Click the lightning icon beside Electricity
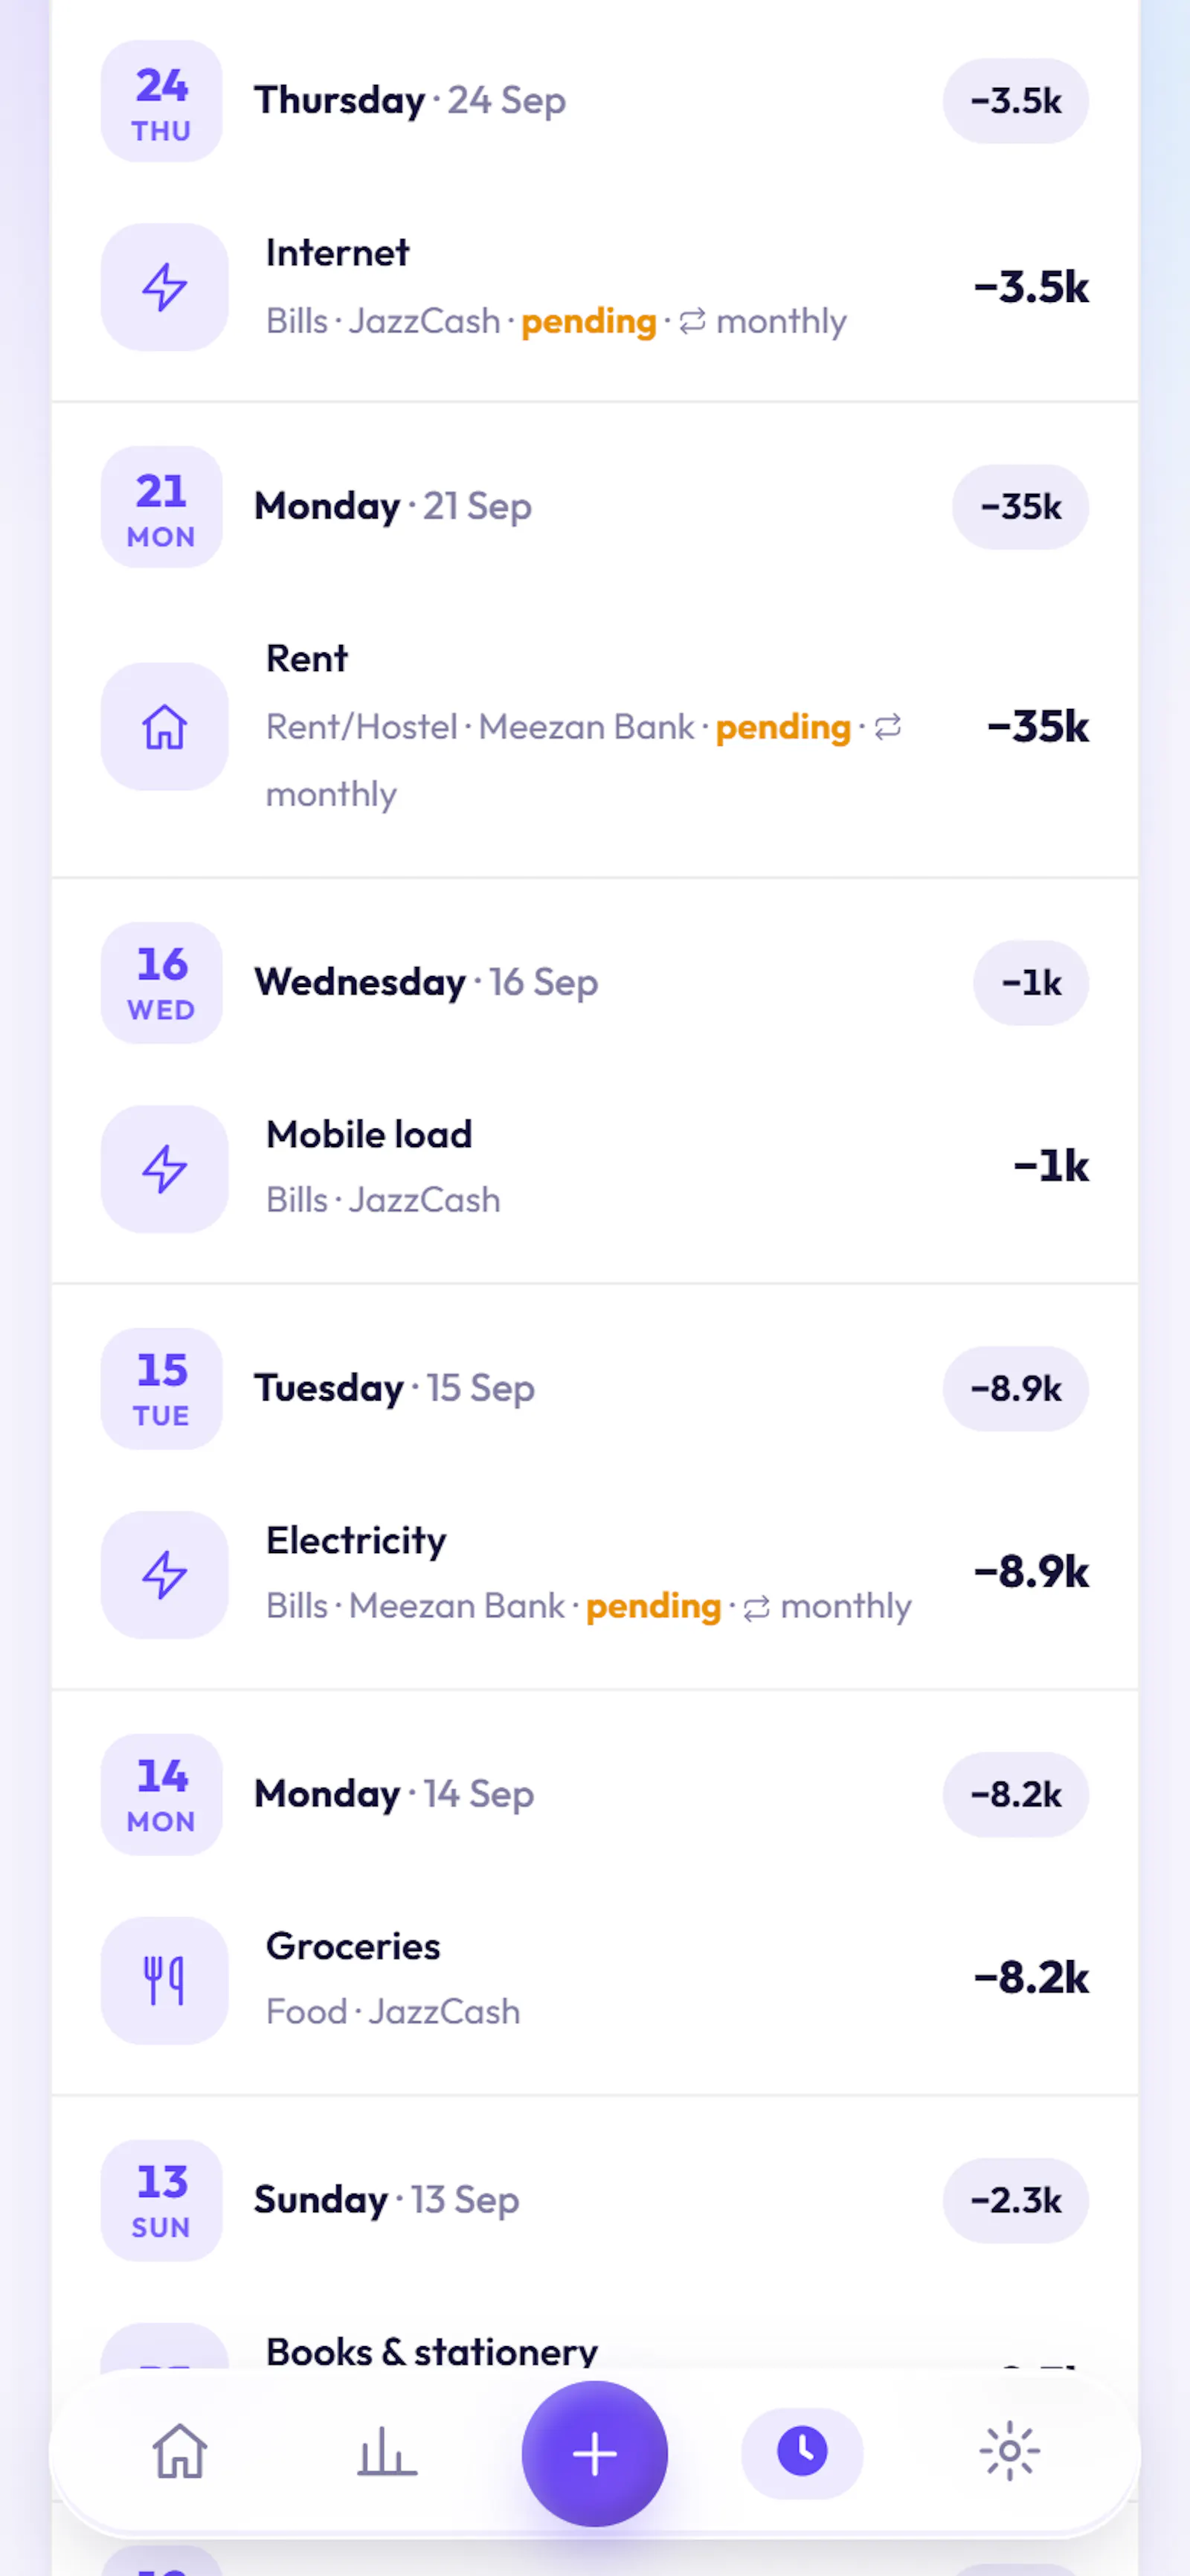This screenshot has width=1190, height=2576. 165,1575
